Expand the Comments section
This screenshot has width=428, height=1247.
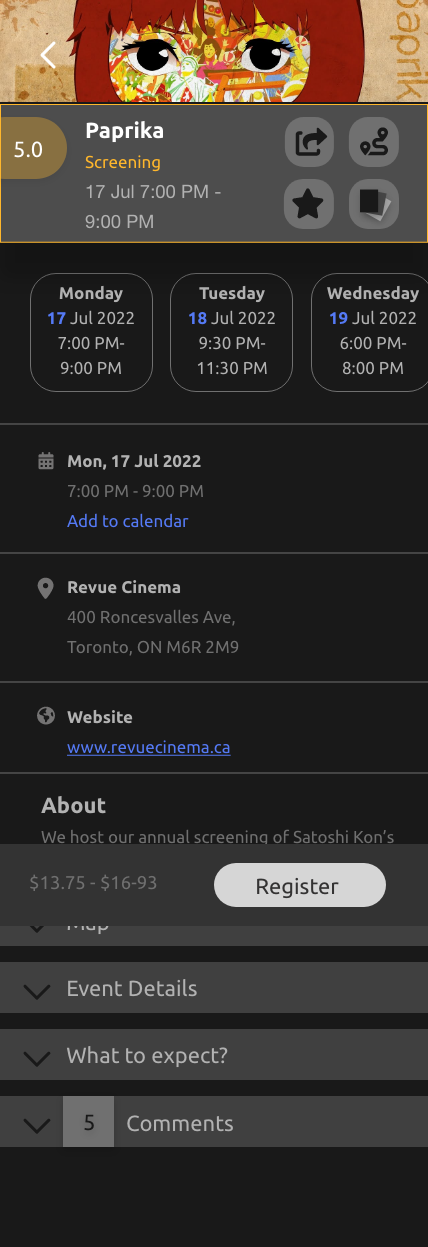214,1122
